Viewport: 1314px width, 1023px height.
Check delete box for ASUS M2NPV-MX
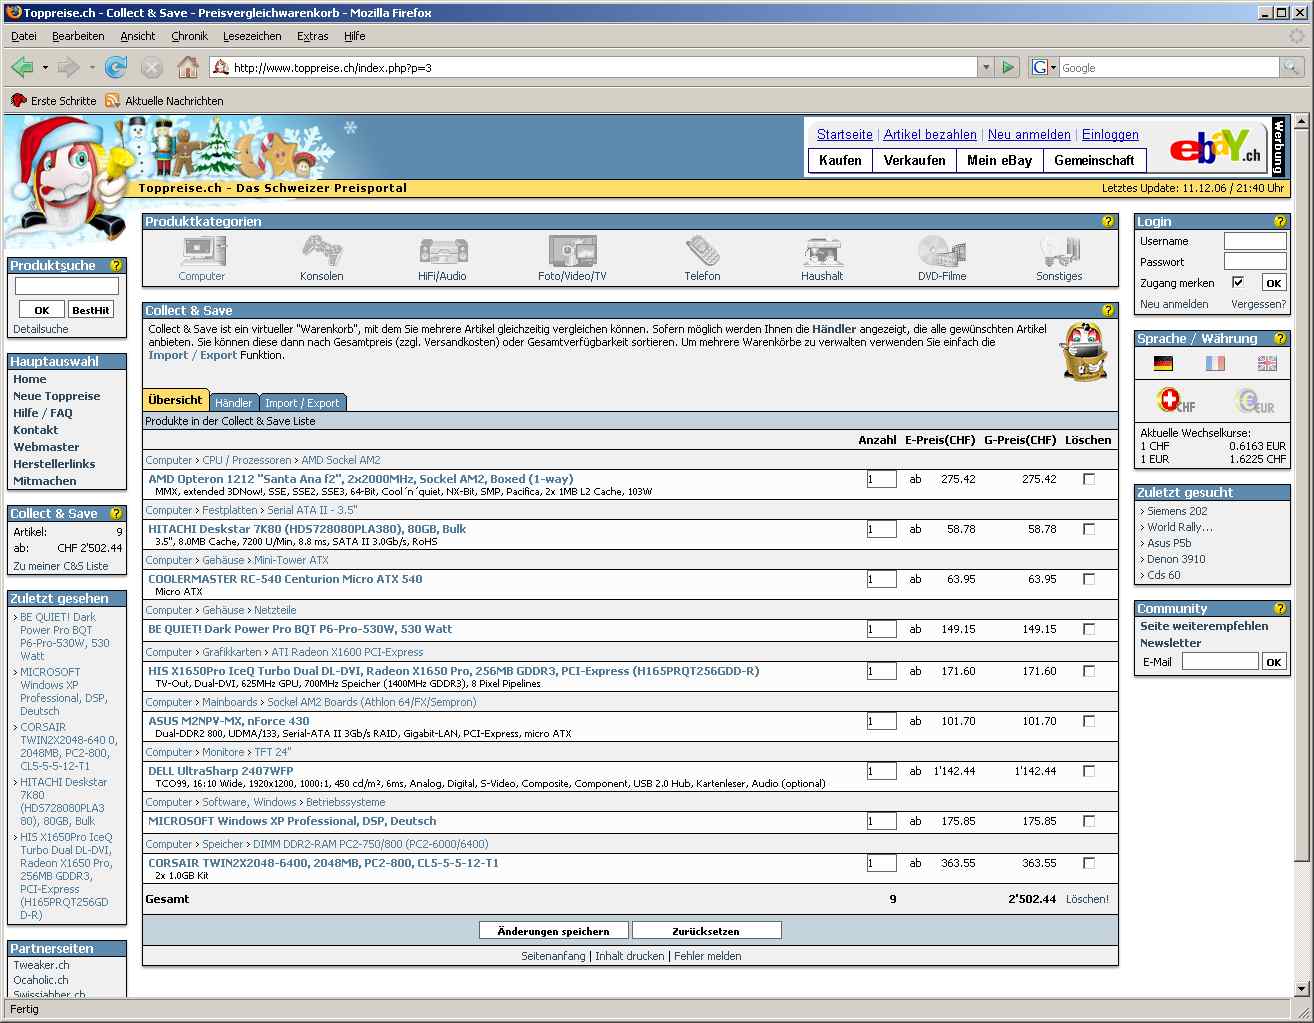coord(1089,721)
